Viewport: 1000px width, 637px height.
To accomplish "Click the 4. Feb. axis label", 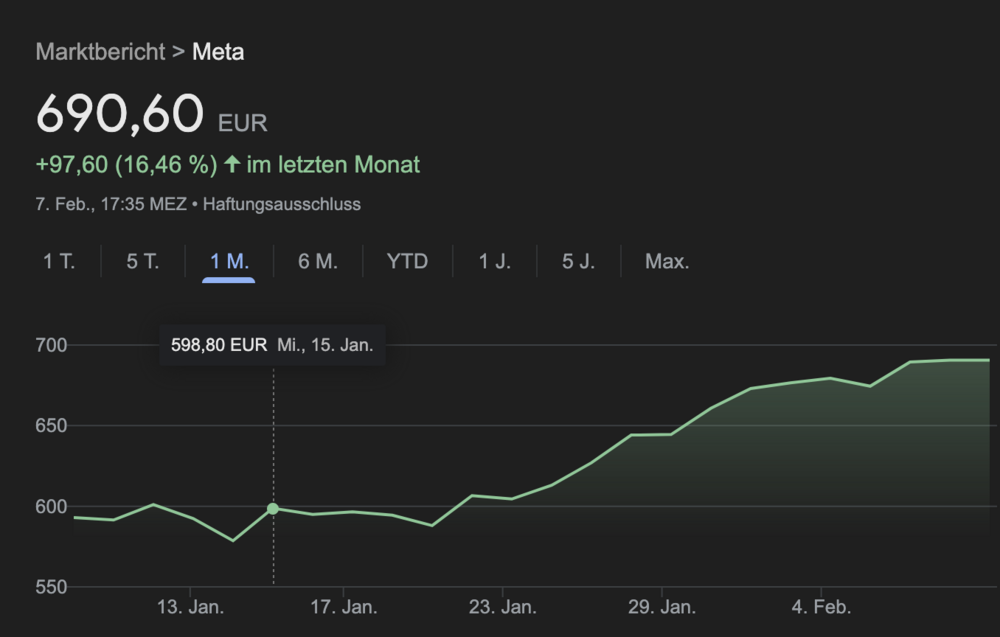I will click(x=821, y=607).
